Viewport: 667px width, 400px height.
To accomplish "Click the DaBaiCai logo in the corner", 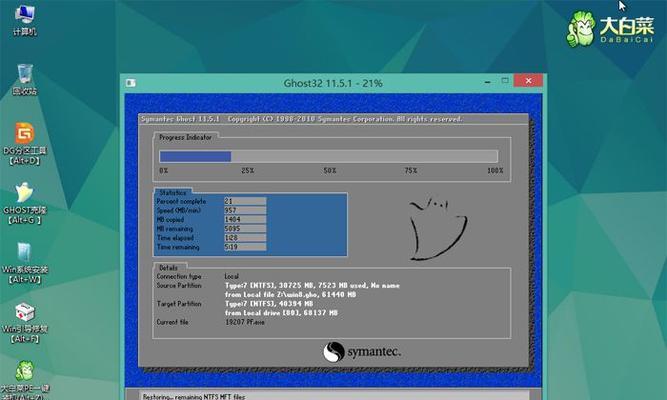I will 609,29.
